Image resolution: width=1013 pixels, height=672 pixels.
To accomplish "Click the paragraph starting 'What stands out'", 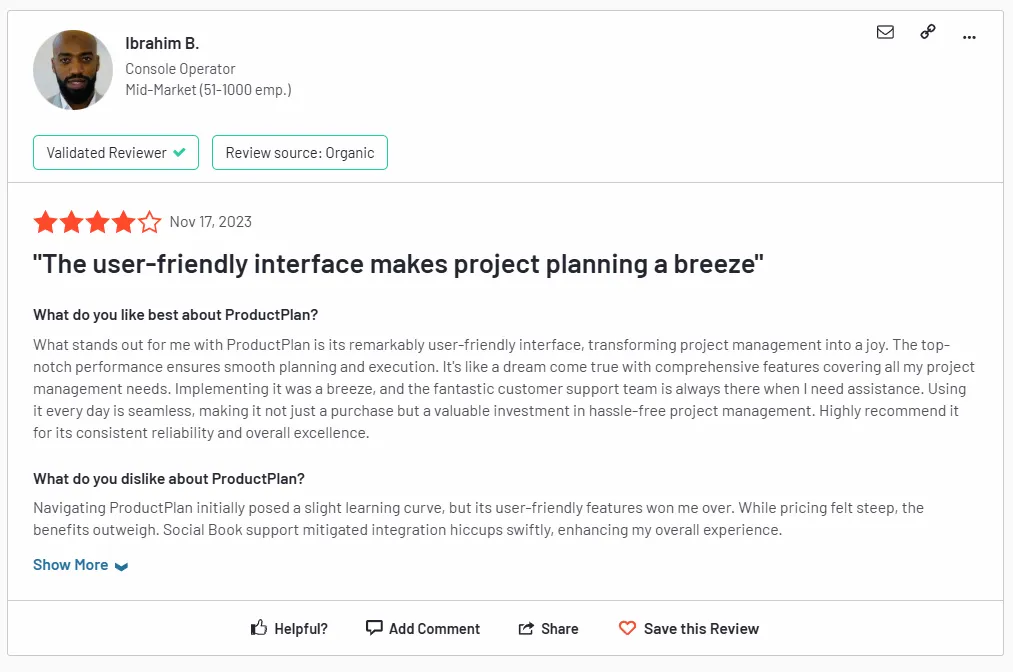I will click(x=504, y=388).
